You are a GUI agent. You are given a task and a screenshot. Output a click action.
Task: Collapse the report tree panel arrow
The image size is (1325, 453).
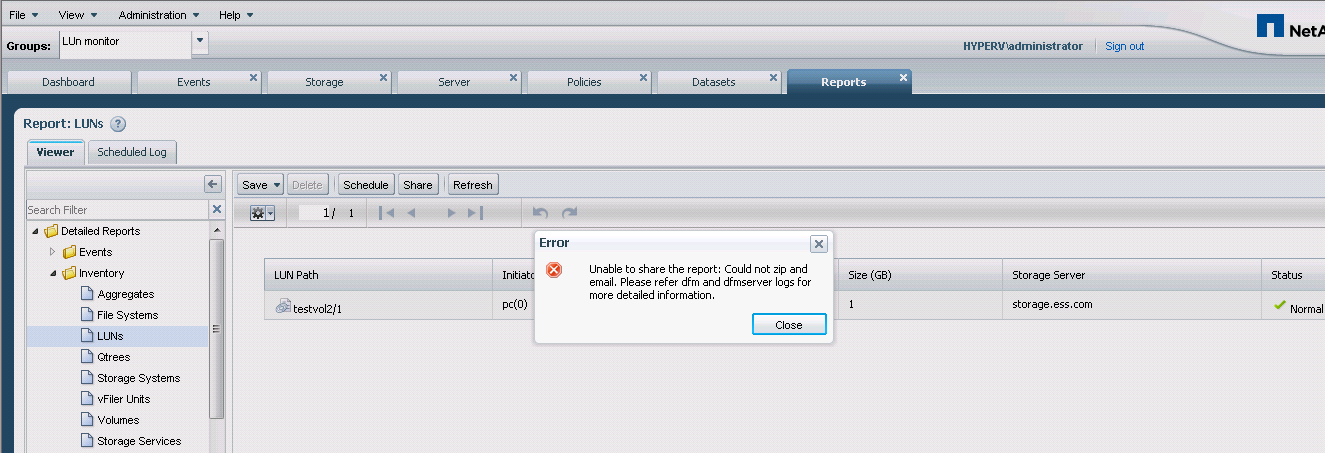point(212,184)
